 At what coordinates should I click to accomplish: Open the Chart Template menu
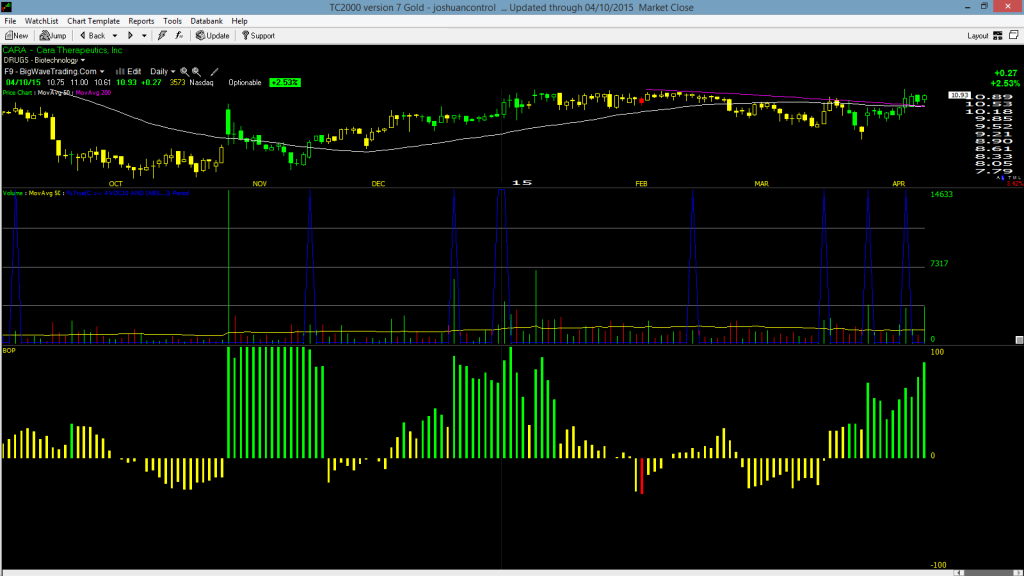tap(93, 21)
